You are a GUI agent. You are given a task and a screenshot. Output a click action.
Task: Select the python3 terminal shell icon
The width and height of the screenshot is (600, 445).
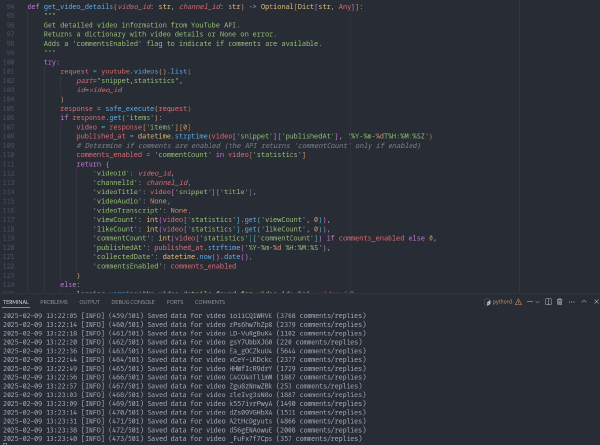point(486,301)
